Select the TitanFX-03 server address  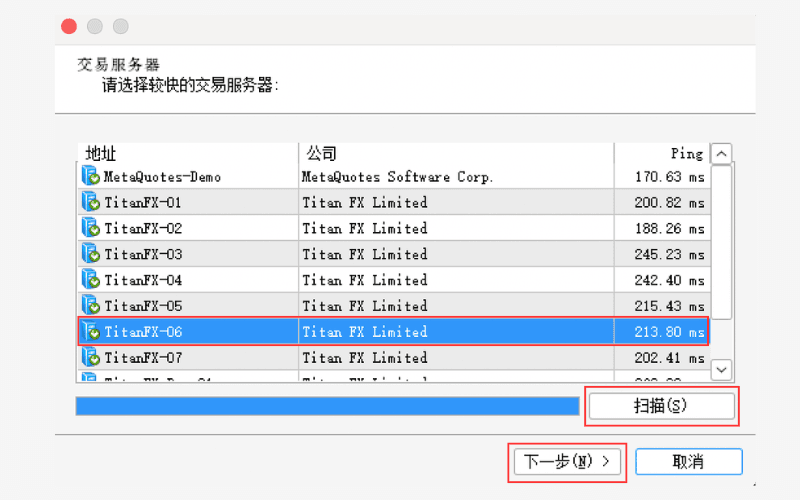pos(143,255)
